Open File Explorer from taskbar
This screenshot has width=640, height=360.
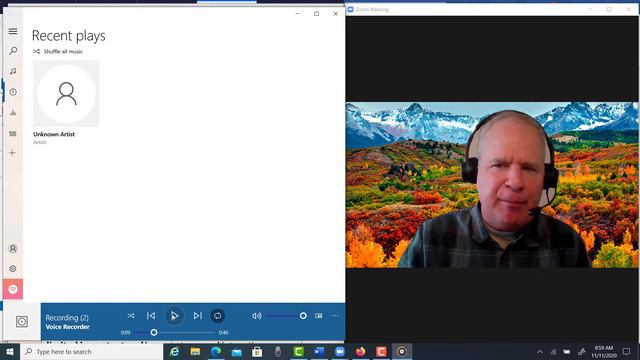195,351
